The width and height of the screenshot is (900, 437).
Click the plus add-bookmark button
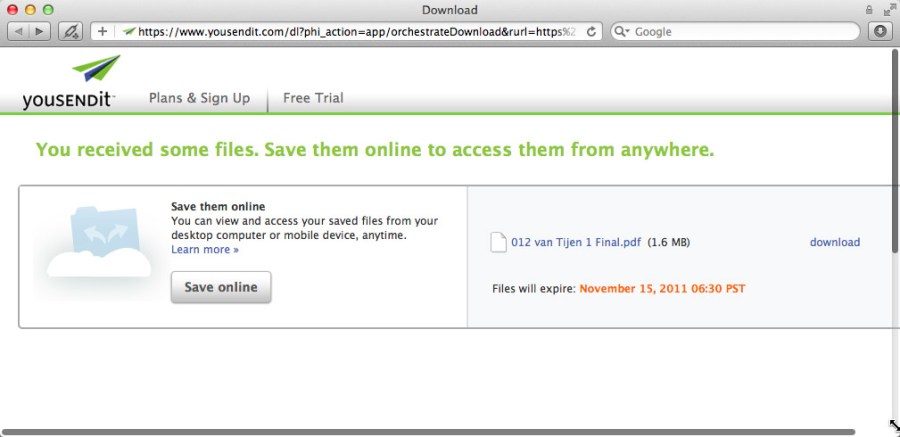pos(103,31)
